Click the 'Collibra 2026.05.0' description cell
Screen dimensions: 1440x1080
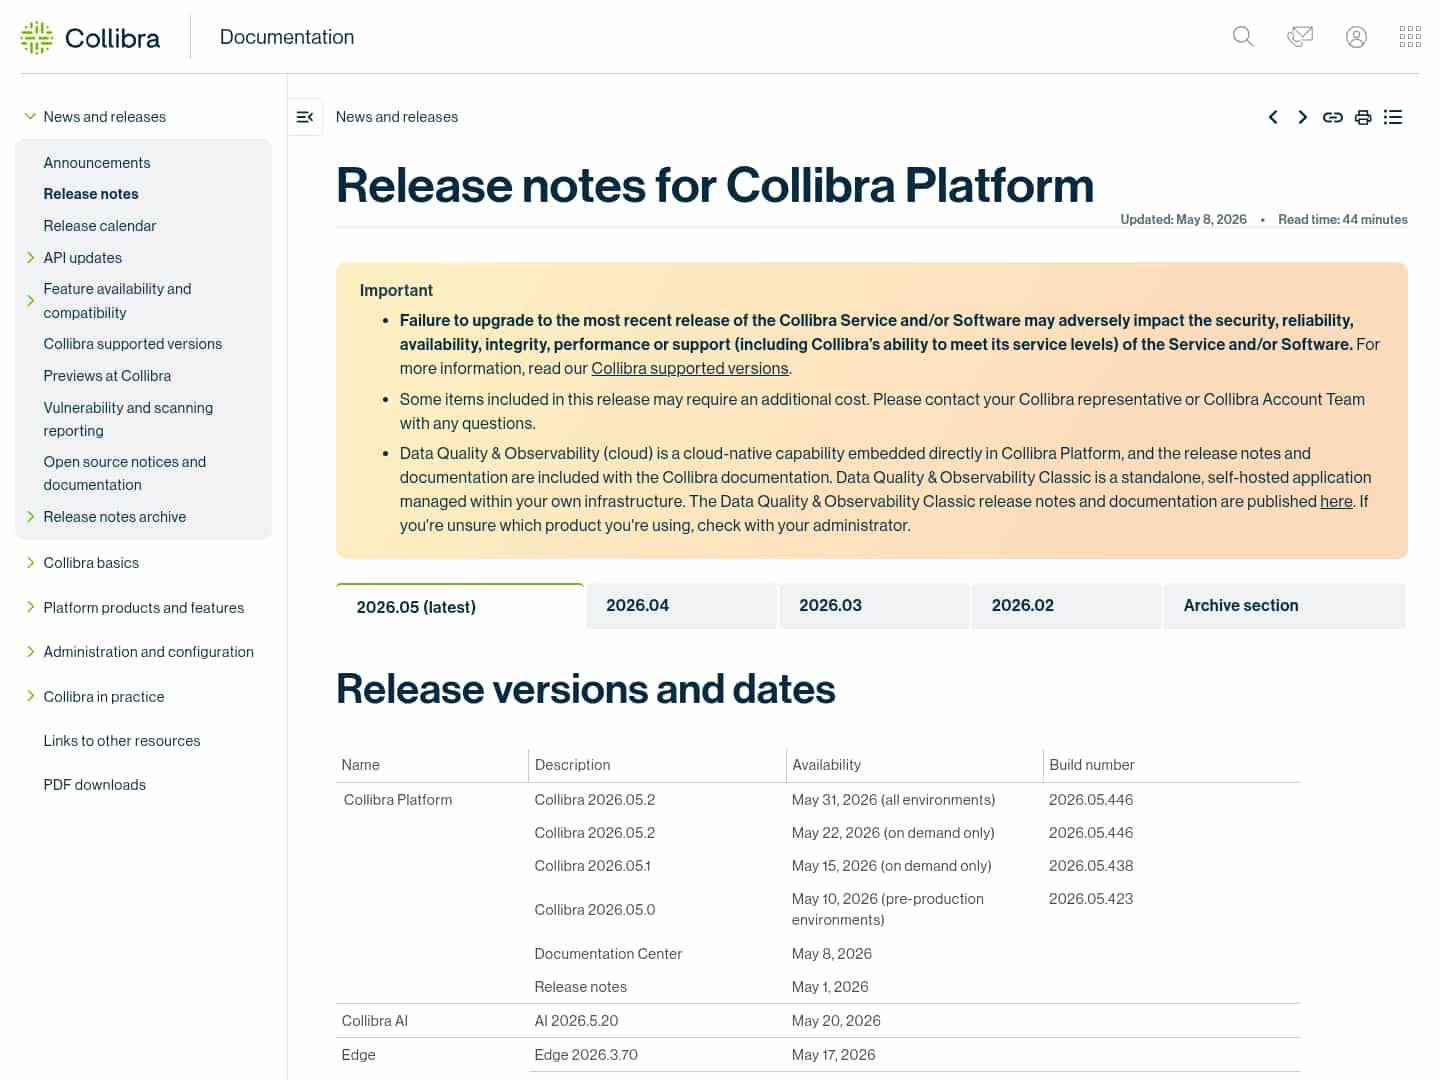[595, 909]
